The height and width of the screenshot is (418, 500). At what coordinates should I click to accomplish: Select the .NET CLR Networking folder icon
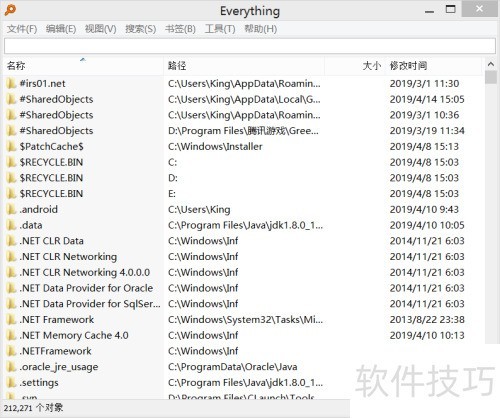coord(11,256)
